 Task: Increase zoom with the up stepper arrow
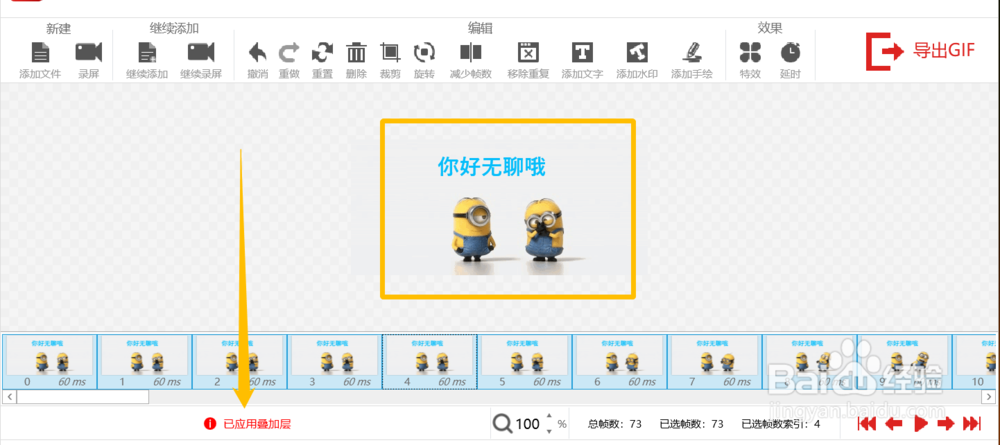(x=550, y=418)
